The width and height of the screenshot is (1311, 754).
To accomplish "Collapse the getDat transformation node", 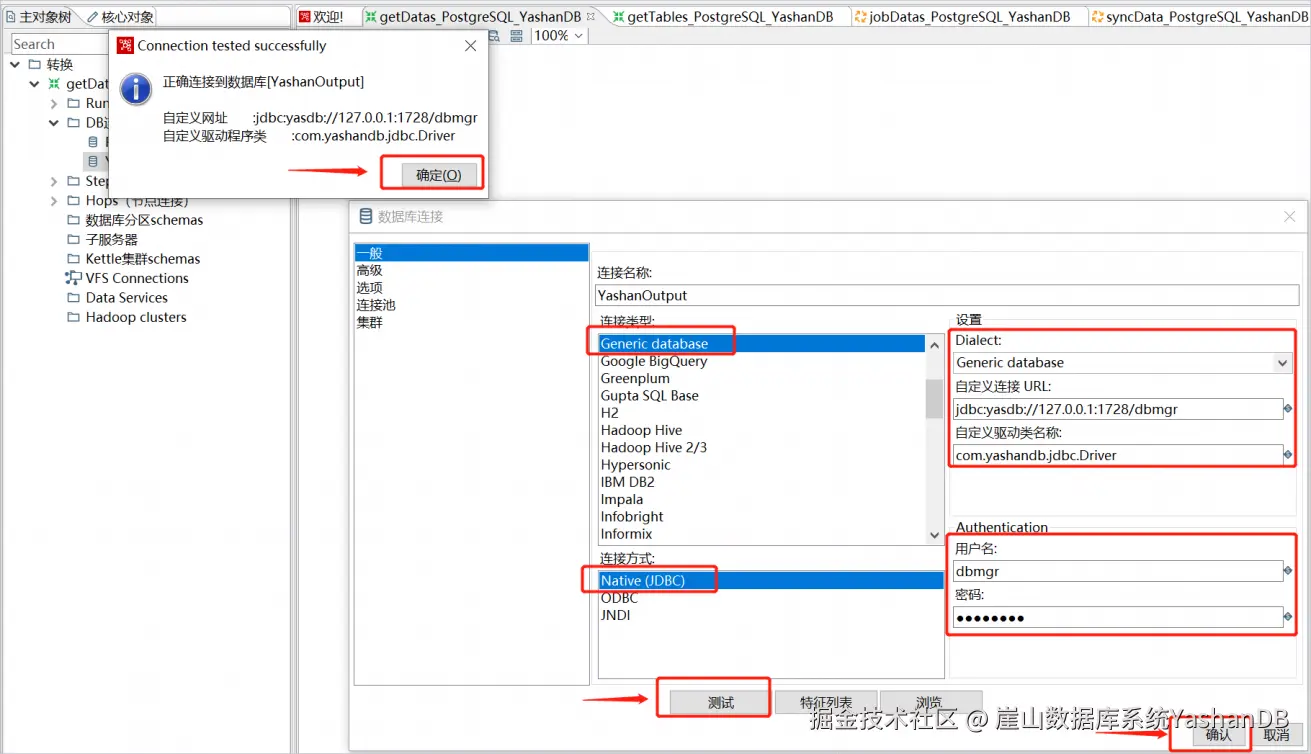I will point(35,84).
